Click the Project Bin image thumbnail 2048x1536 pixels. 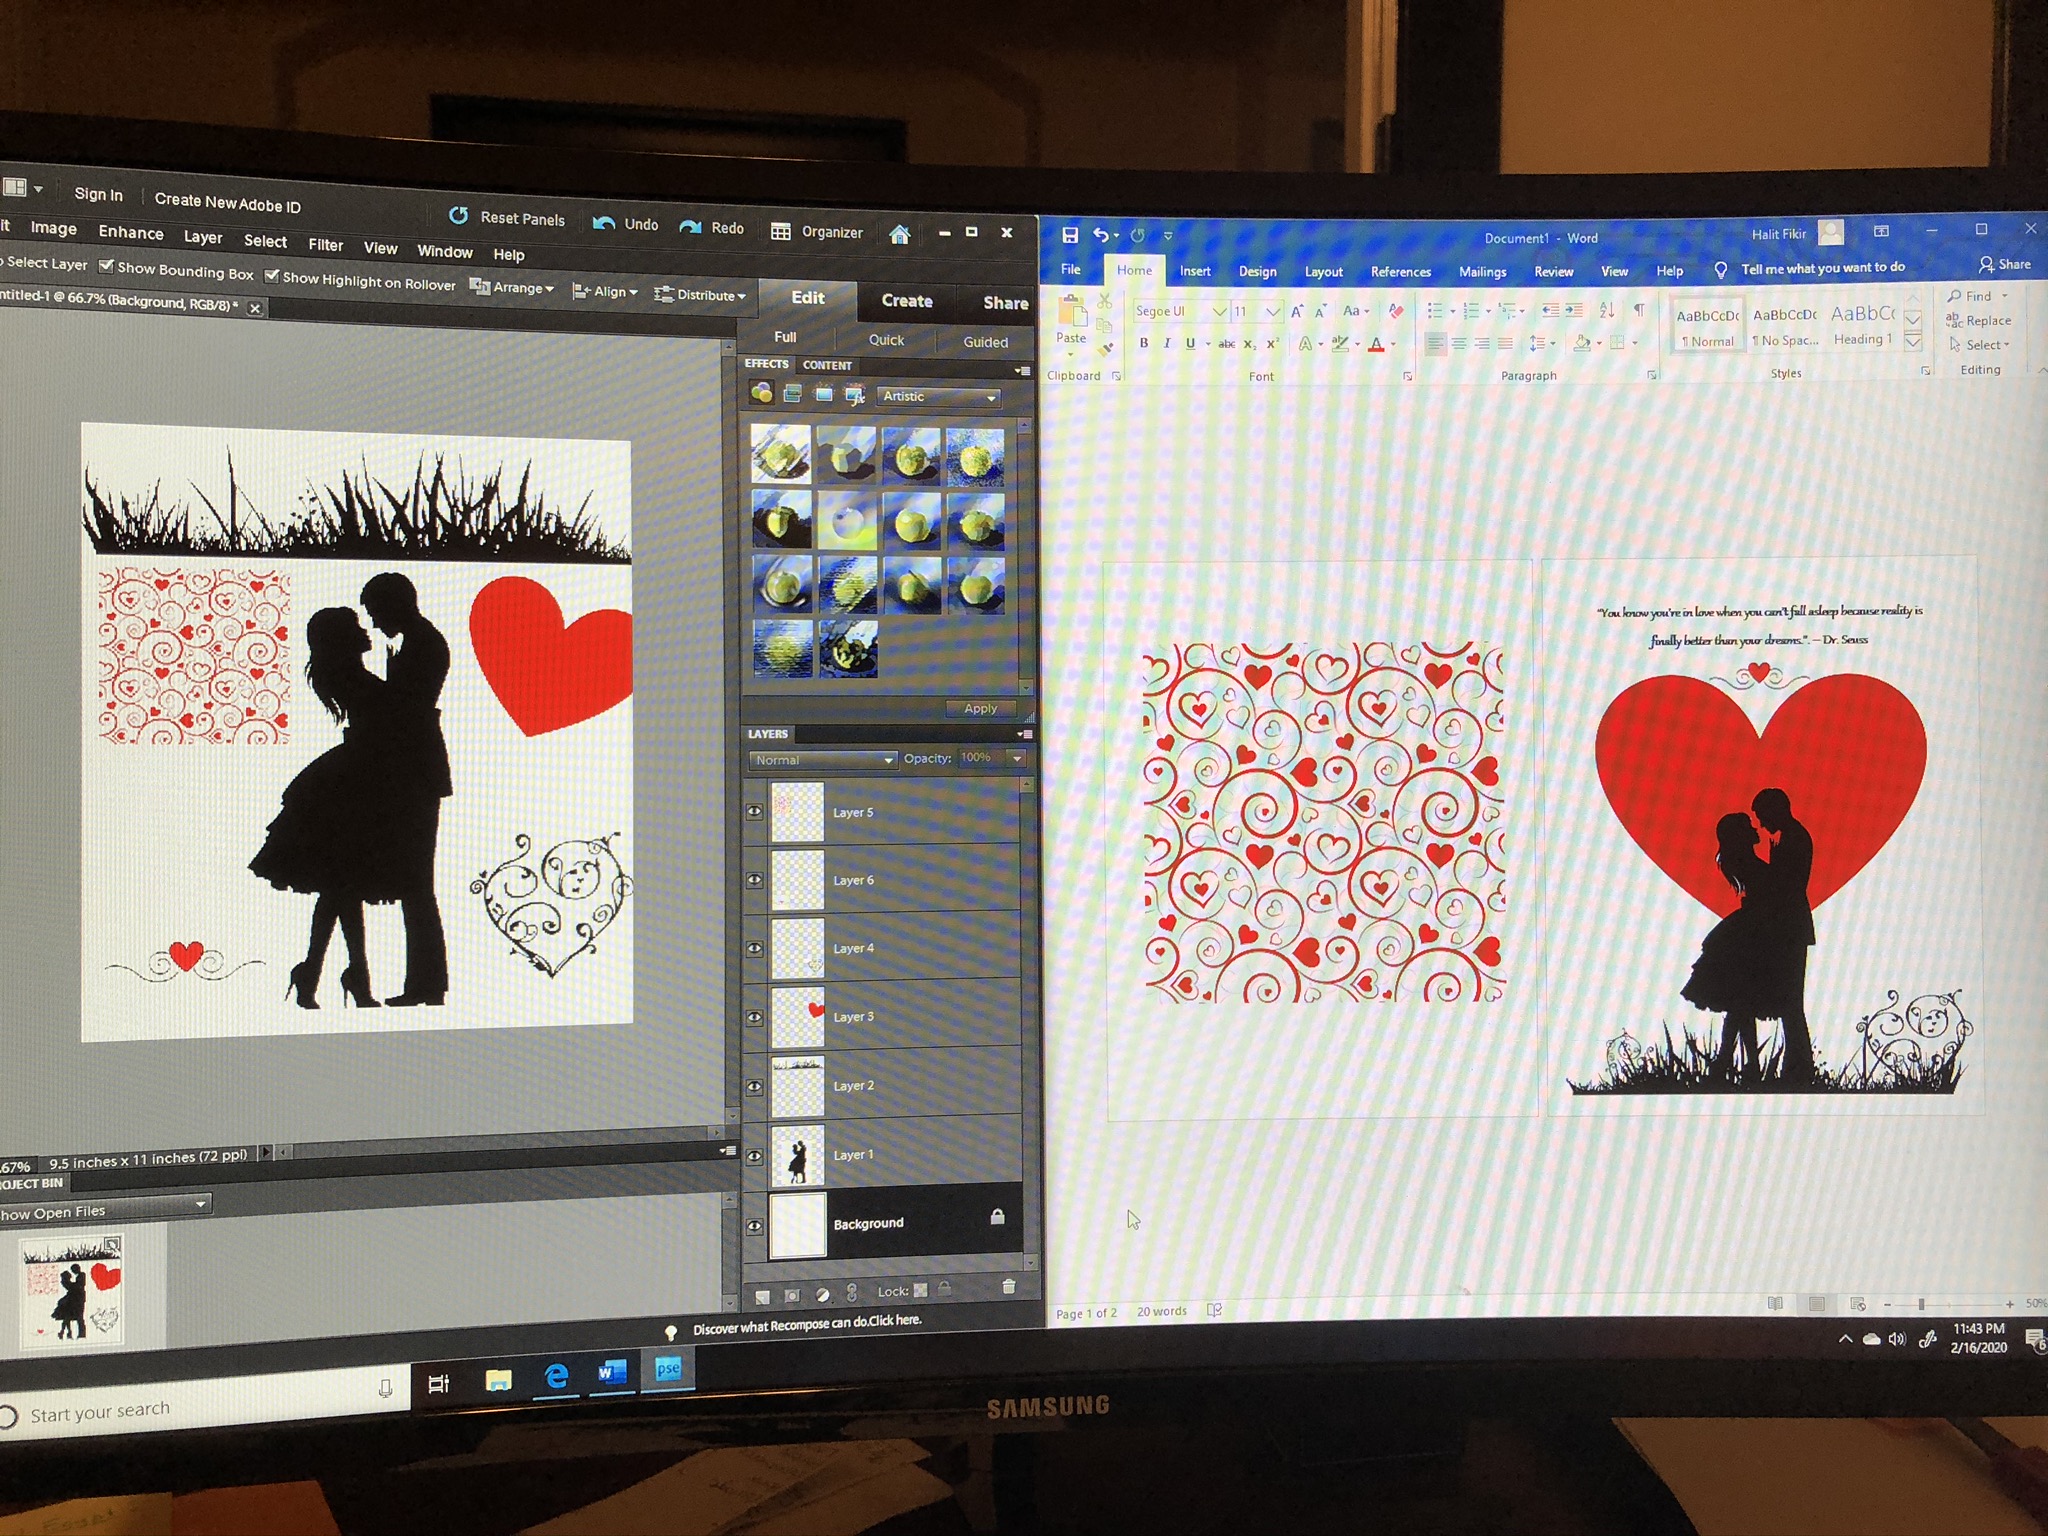71,1290
